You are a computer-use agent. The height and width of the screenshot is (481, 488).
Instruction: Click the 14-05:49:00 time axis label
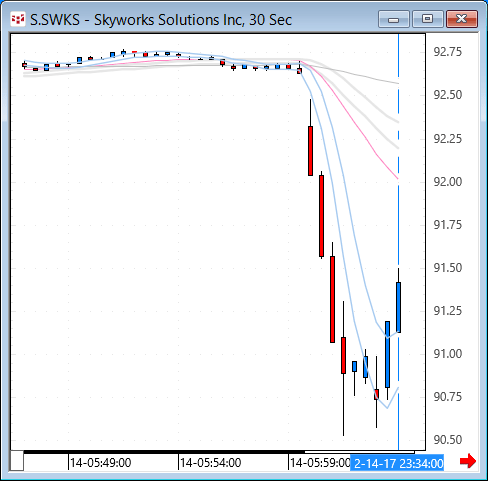coord(101,463)
